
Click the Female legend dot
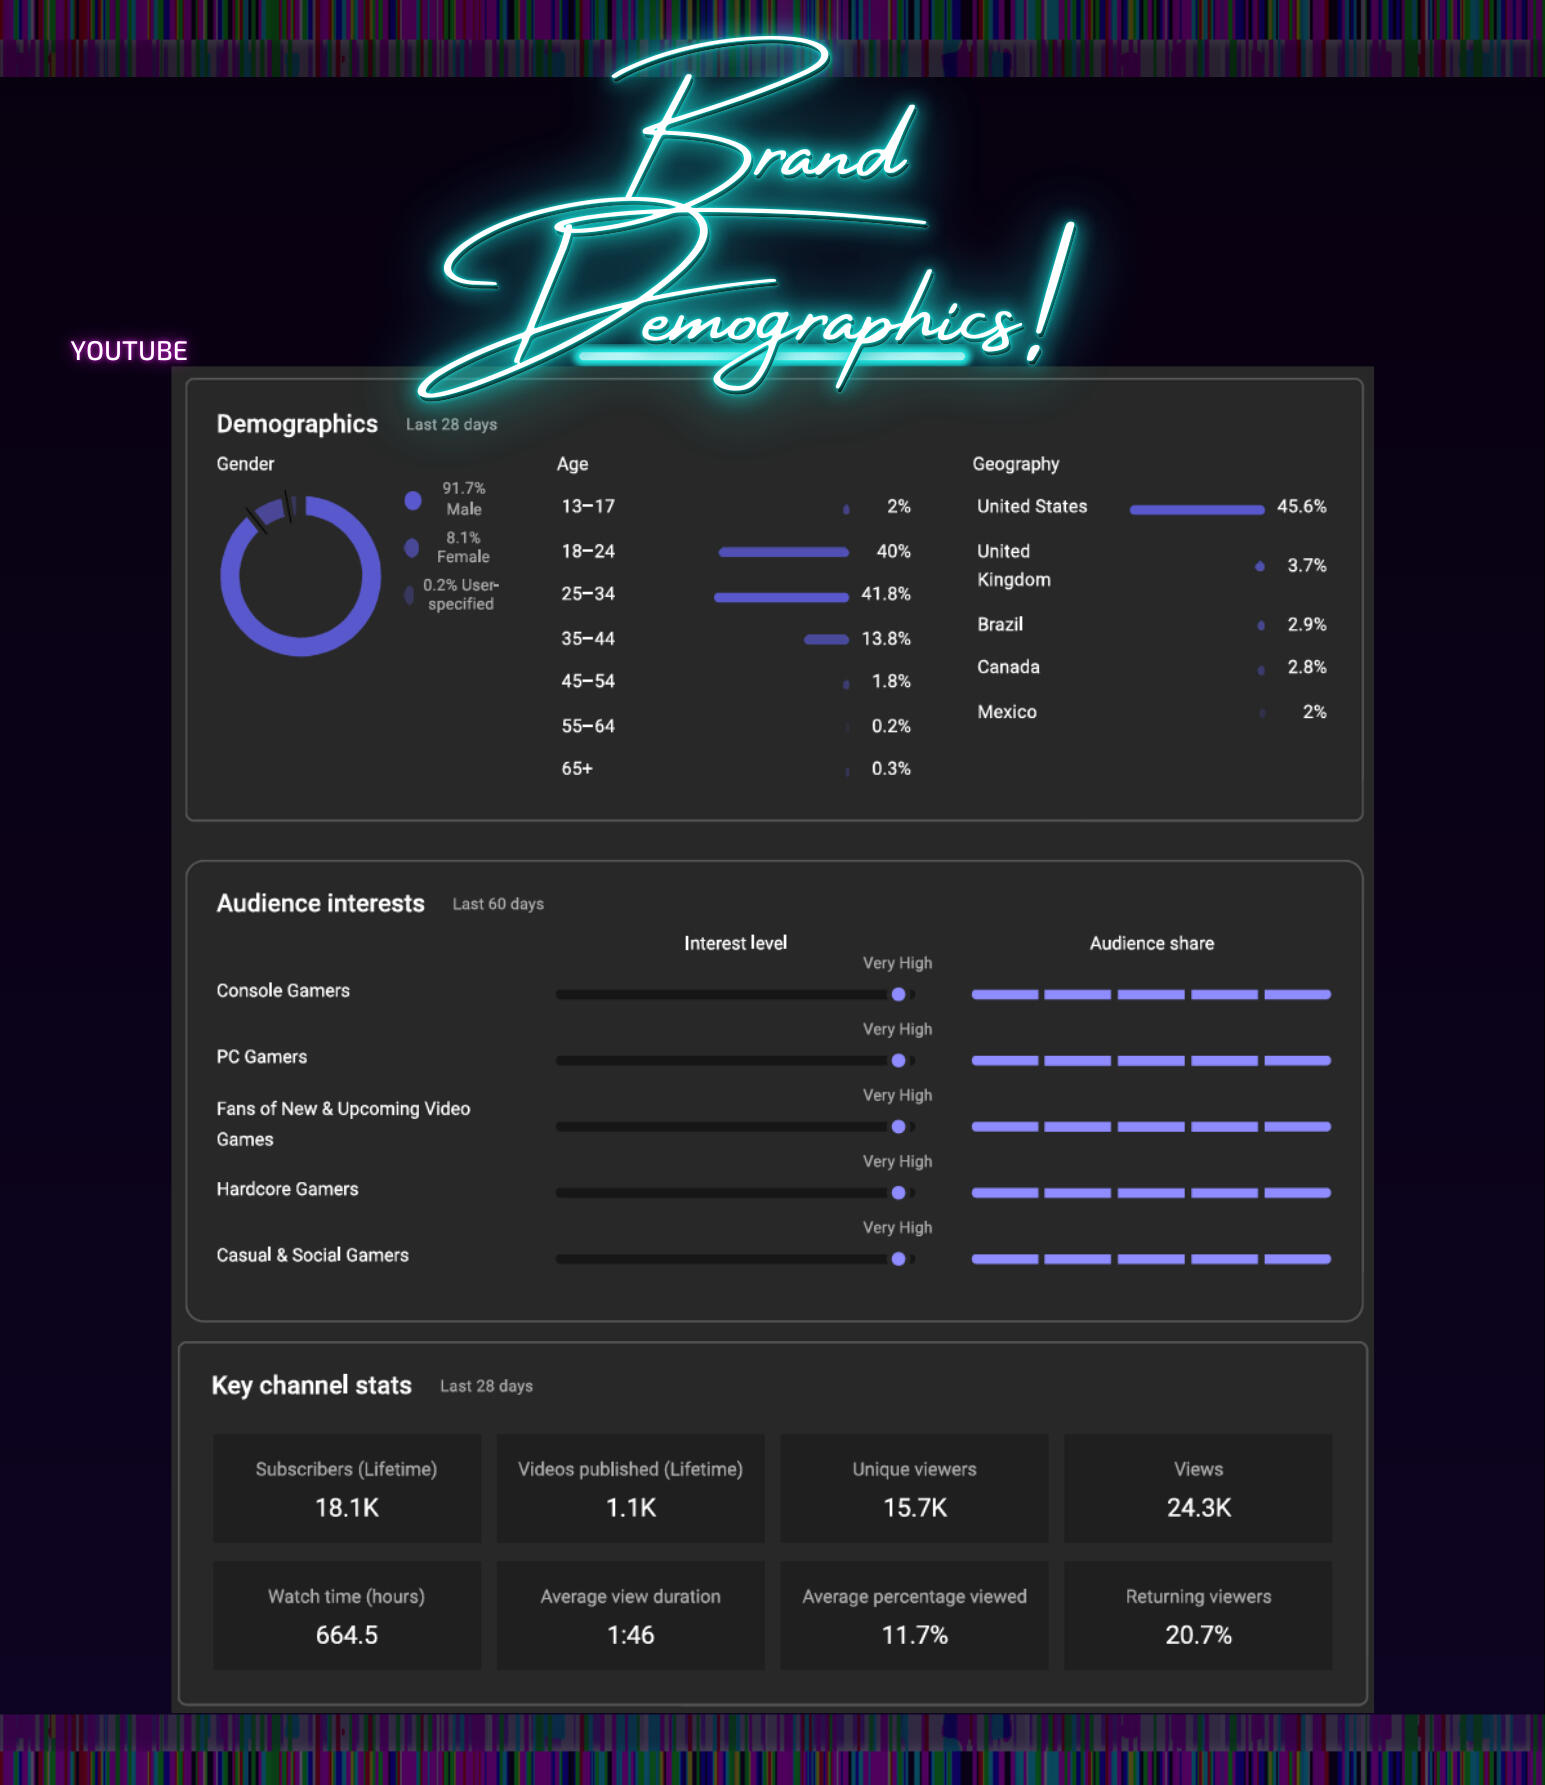coord(411,548)
